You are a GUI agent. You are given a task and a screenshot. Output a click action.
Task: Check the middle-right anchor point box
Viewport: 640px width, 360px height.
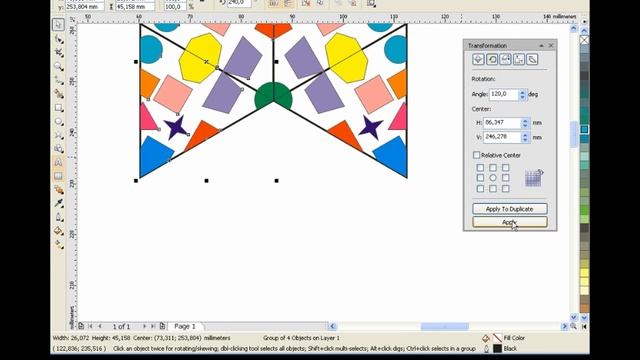tap(506, 178)
